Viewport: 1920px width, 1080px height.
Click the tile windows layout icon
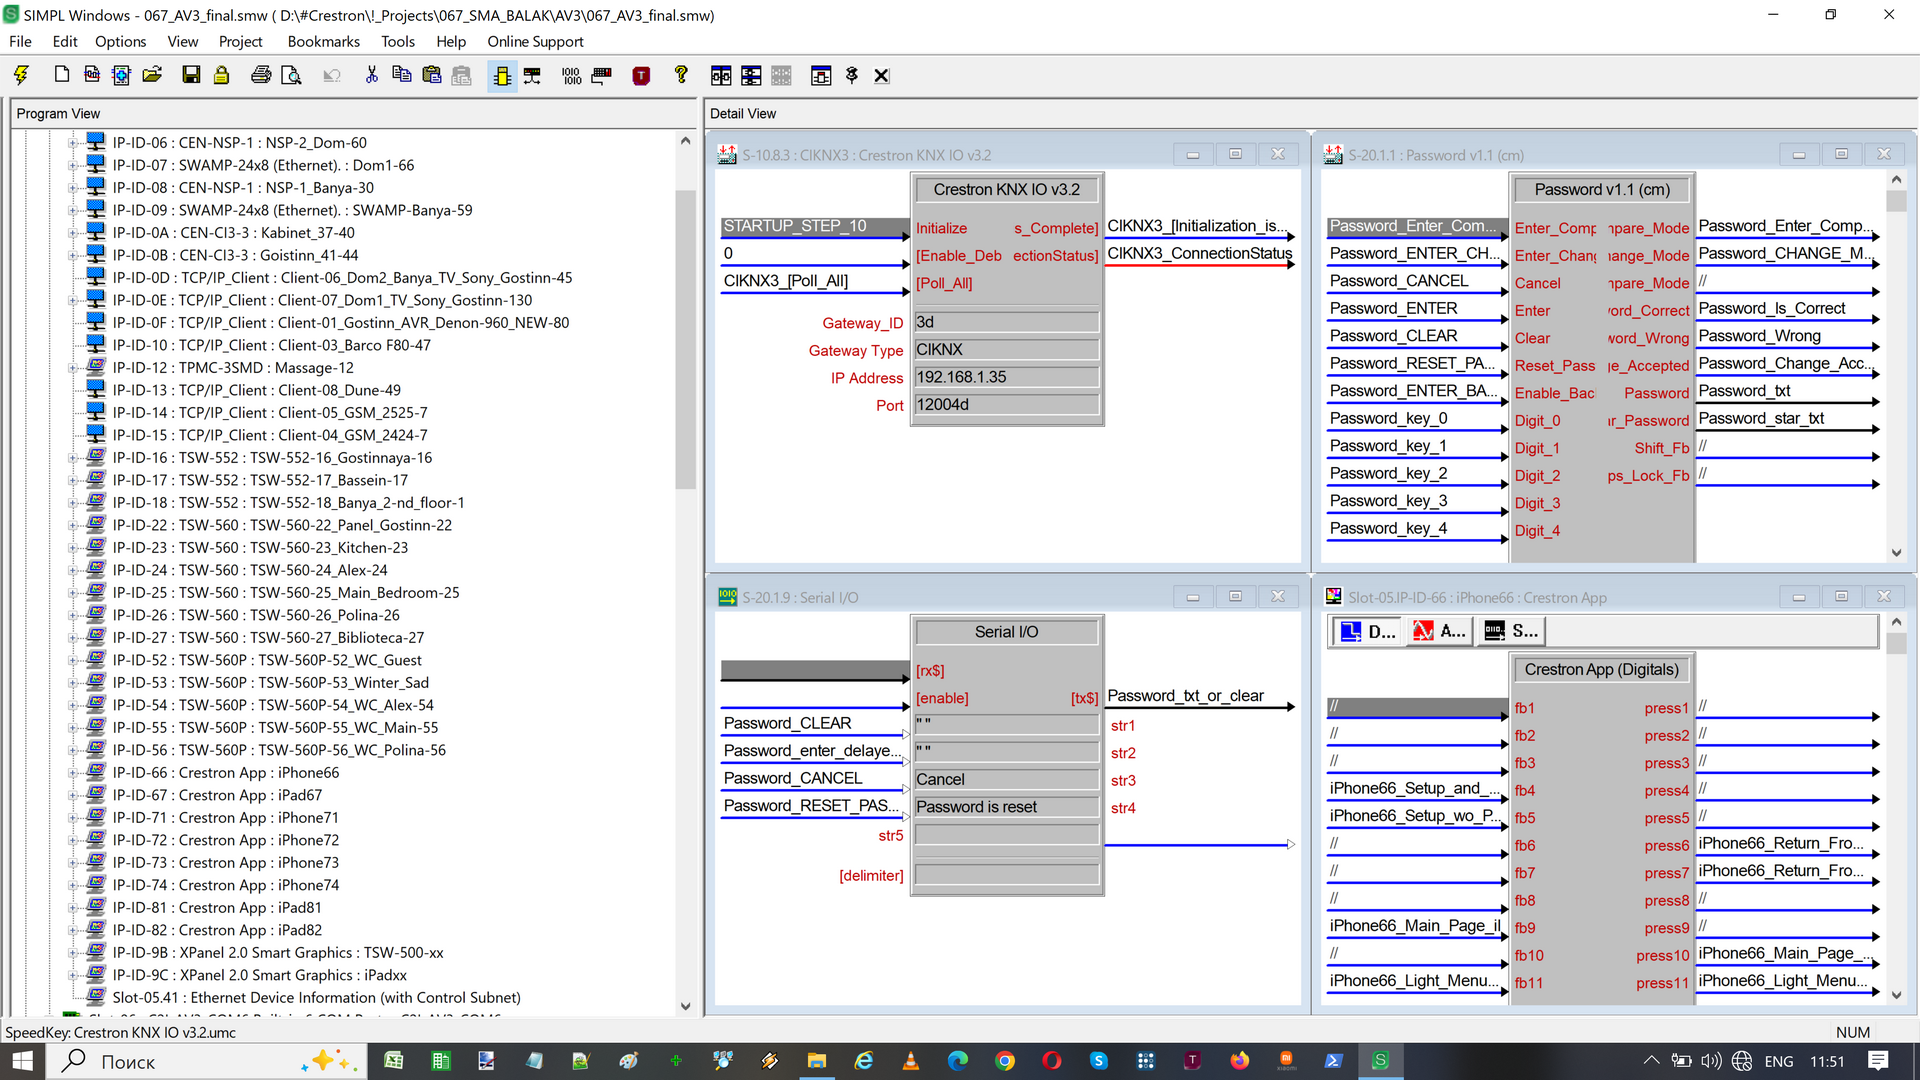click(751, 75)
